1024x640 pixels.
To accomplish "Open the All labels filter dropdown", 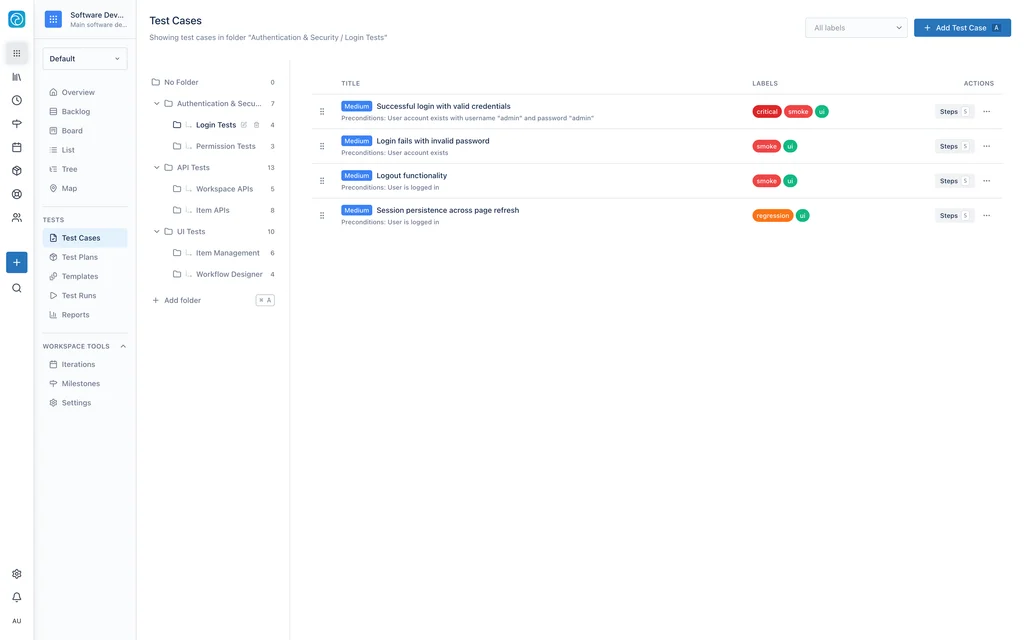I will 856,28.
